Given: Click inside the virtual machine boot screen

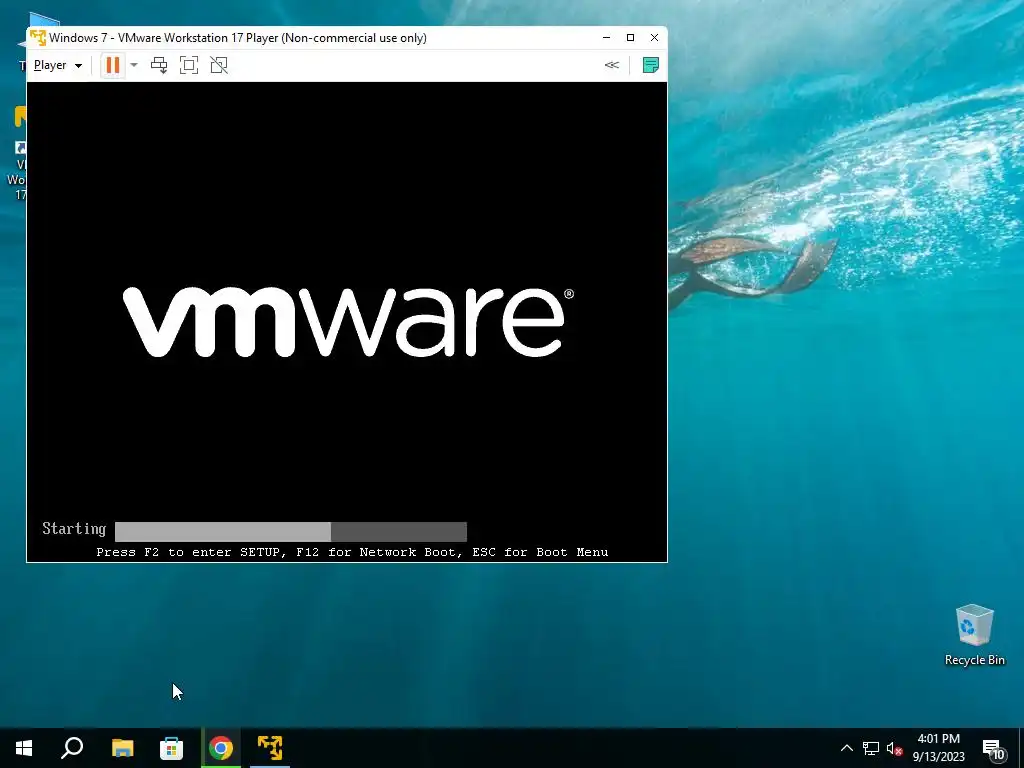Looking at the screenshot, I should (x=347, y=321).
